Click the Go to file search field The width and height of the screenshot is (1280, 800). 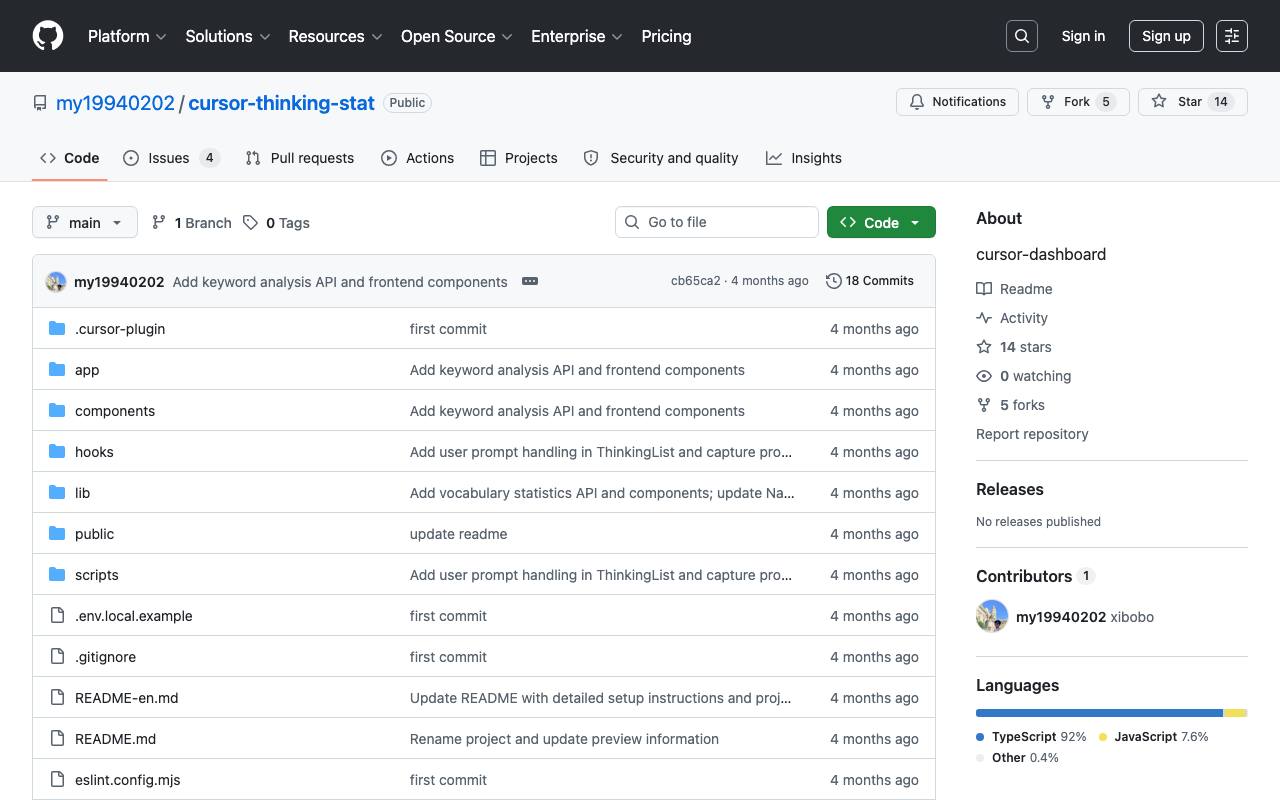coord(717,222)
